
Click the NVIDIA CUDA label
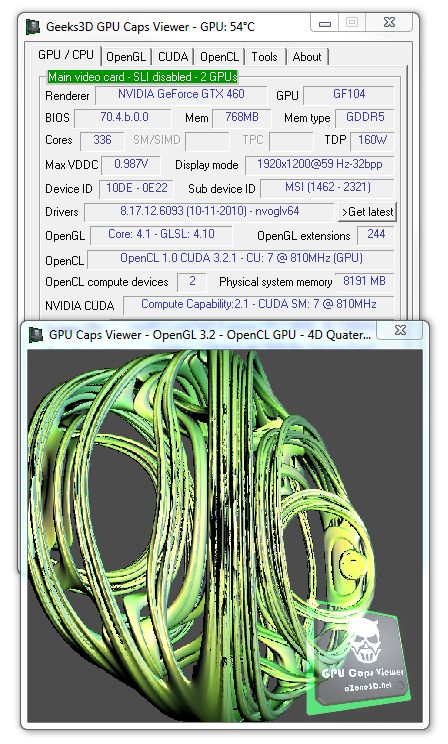point(79,306)
